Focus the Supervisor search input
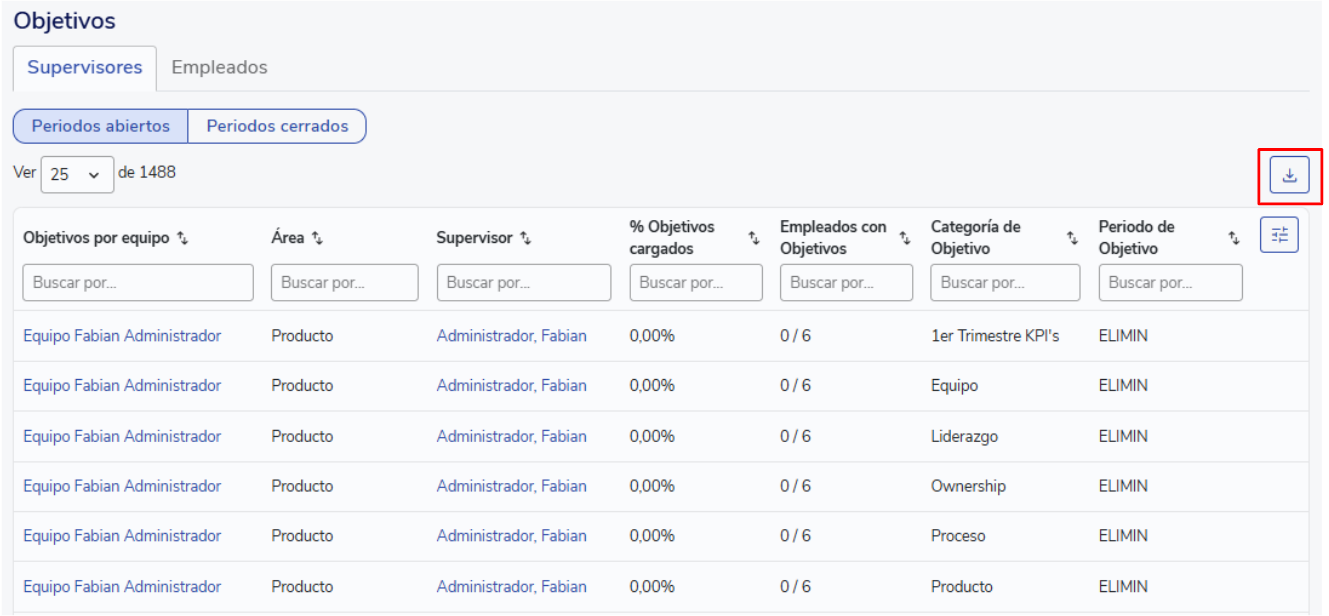 tap(523, 283)
